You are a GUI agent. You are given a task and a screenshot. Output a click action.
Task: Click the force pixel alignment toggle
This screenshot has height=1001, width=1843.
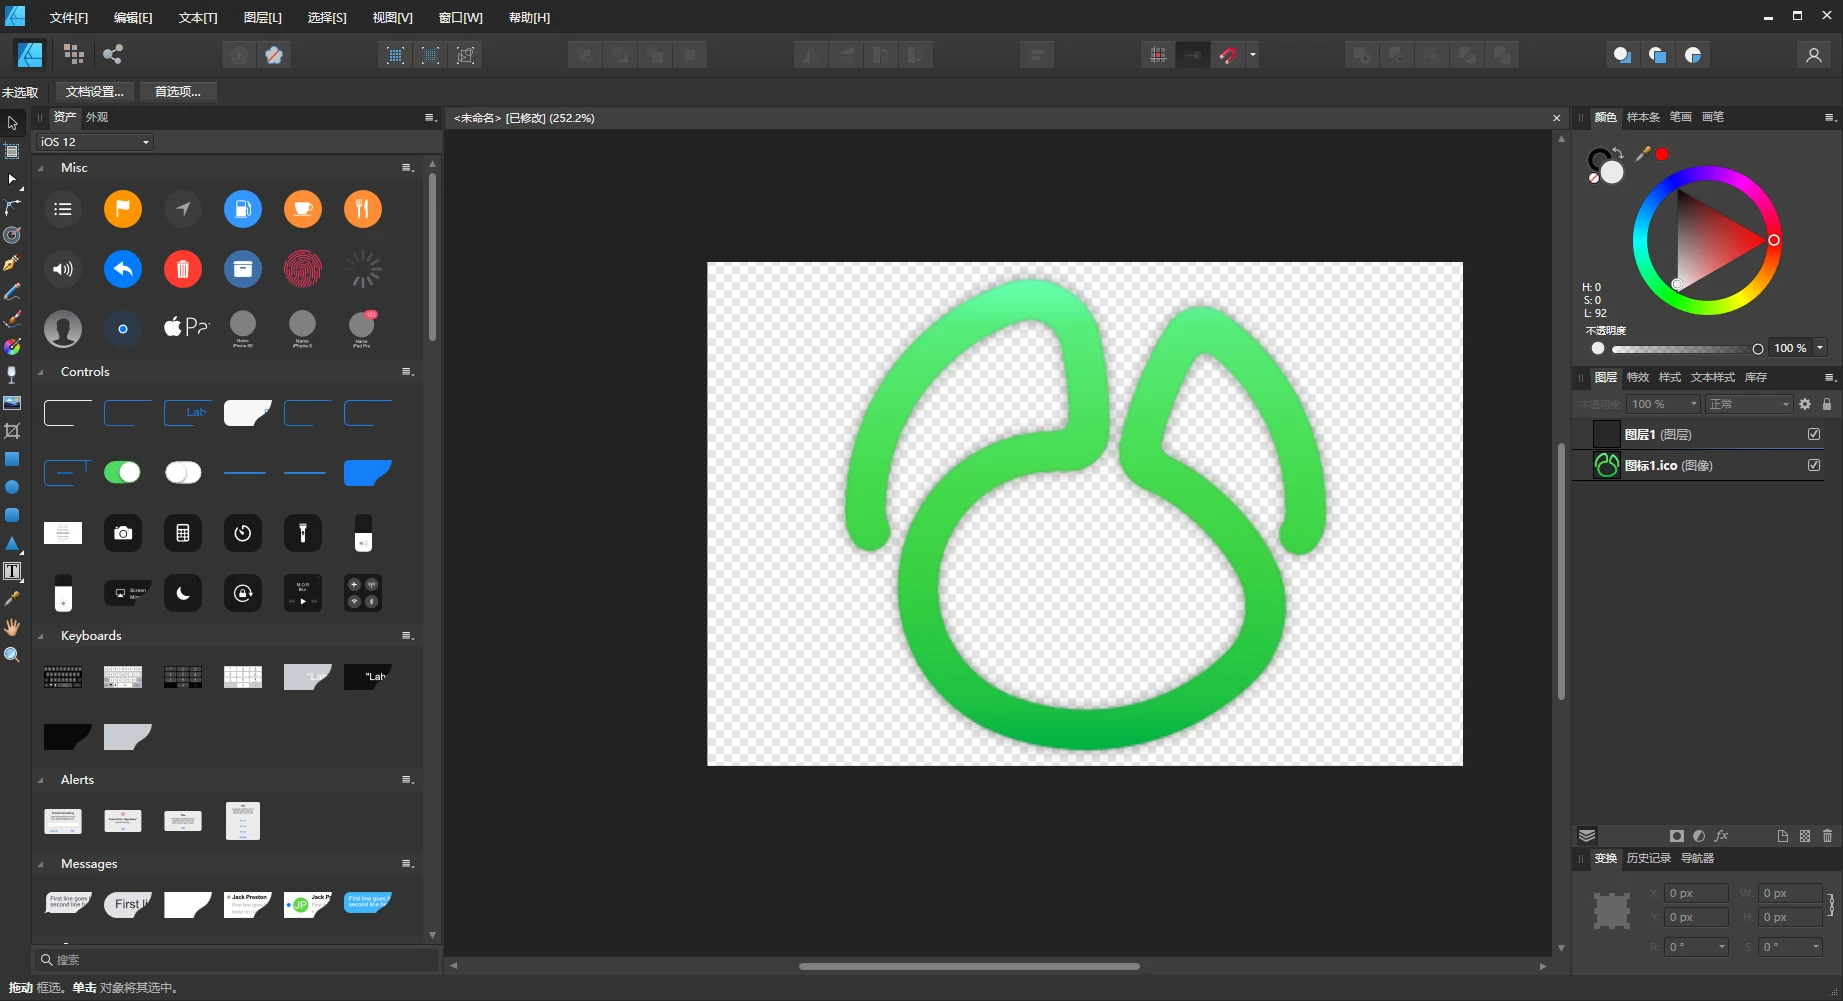[1193, 55]
